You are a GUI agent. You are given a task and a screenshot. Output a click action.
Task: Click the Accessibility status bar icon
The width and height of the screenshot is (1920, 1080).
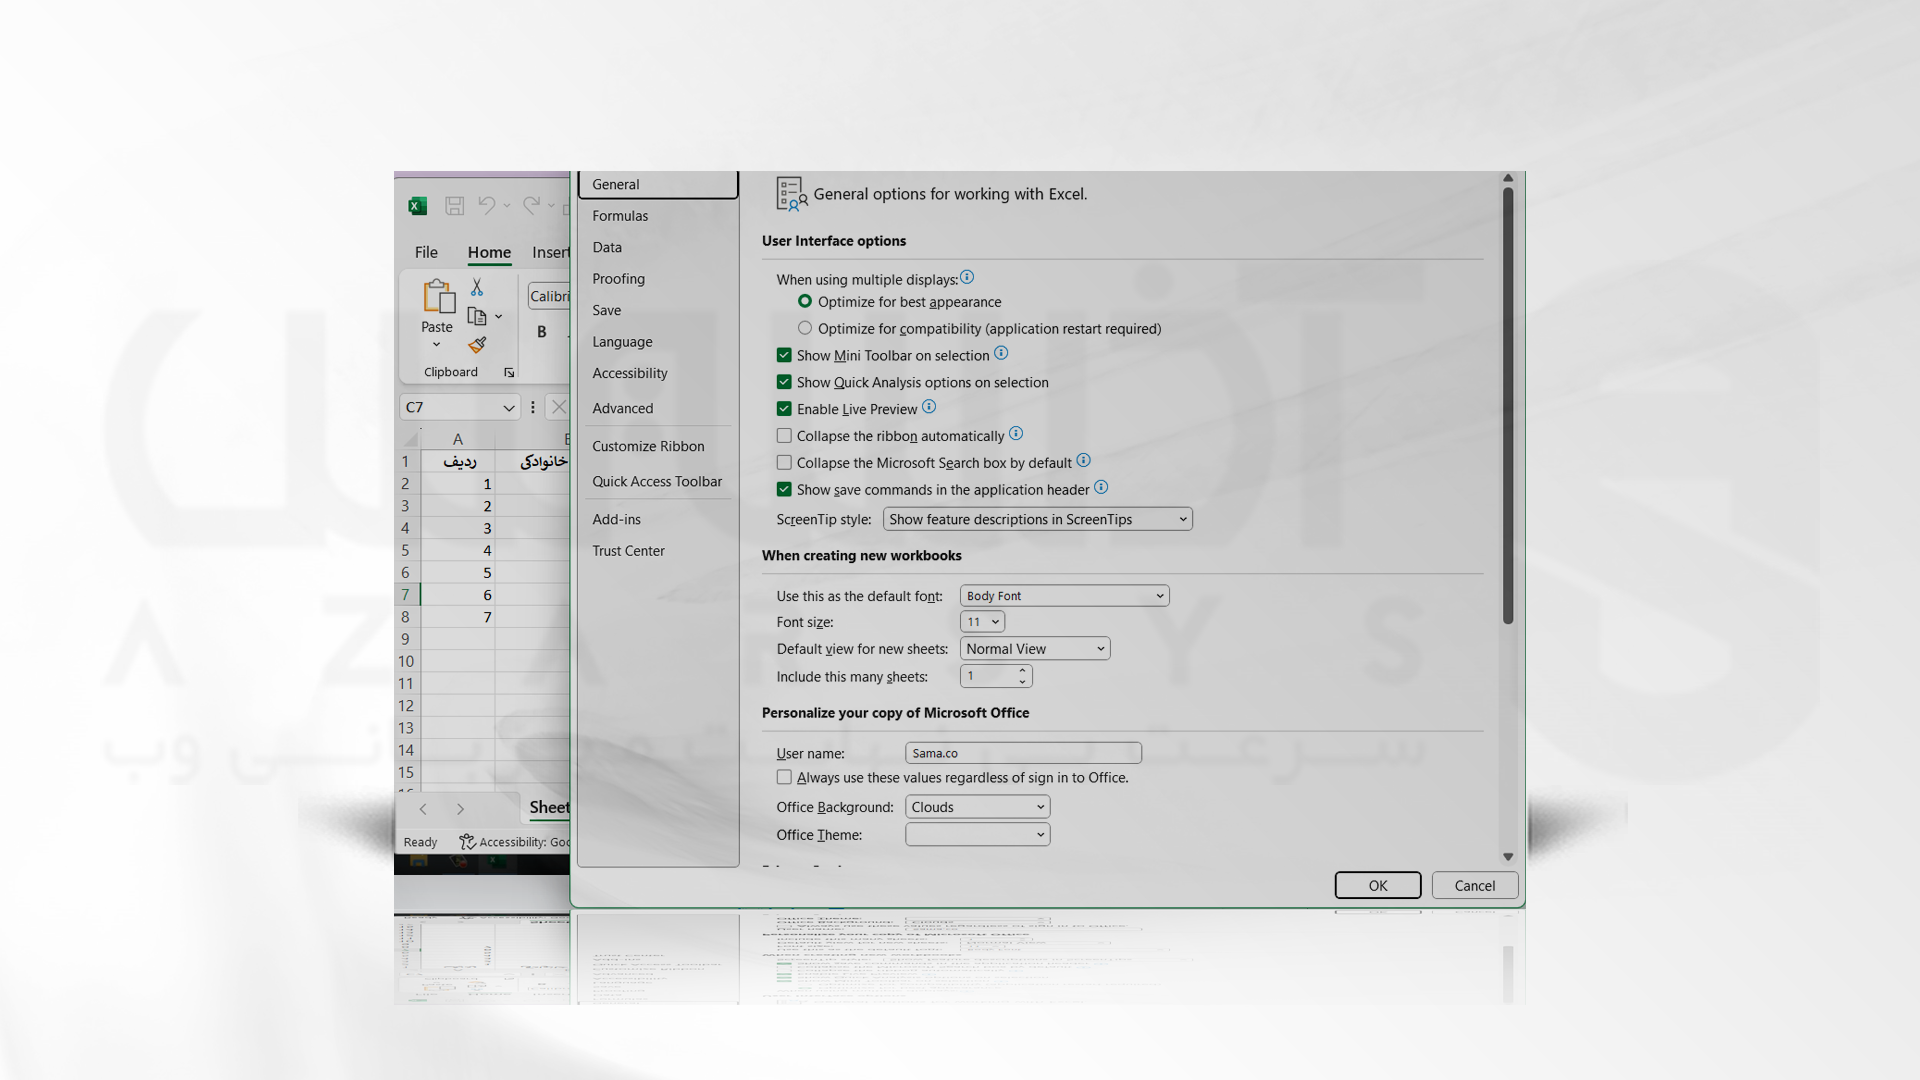click(467, 842)
